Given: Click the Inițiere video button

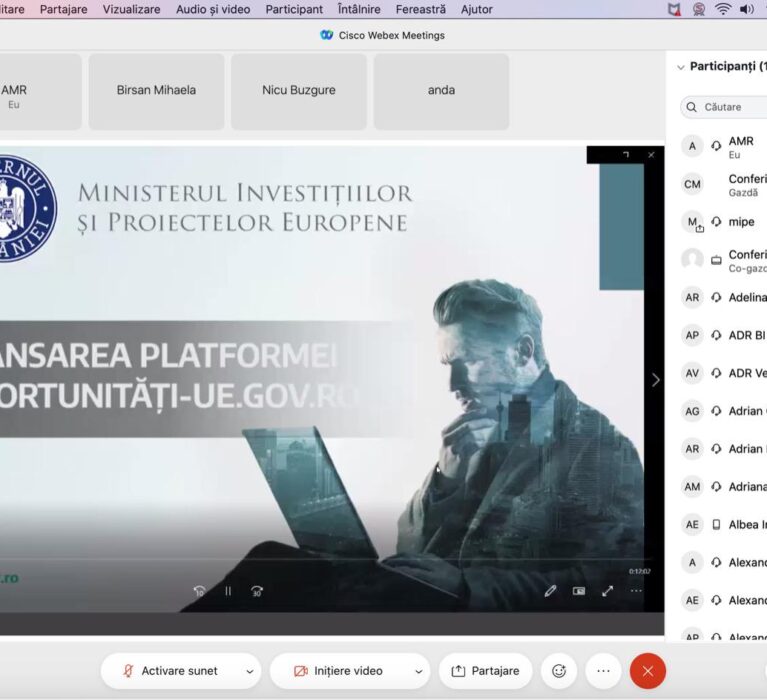Looking at the screenshot, I should [339, 671].
